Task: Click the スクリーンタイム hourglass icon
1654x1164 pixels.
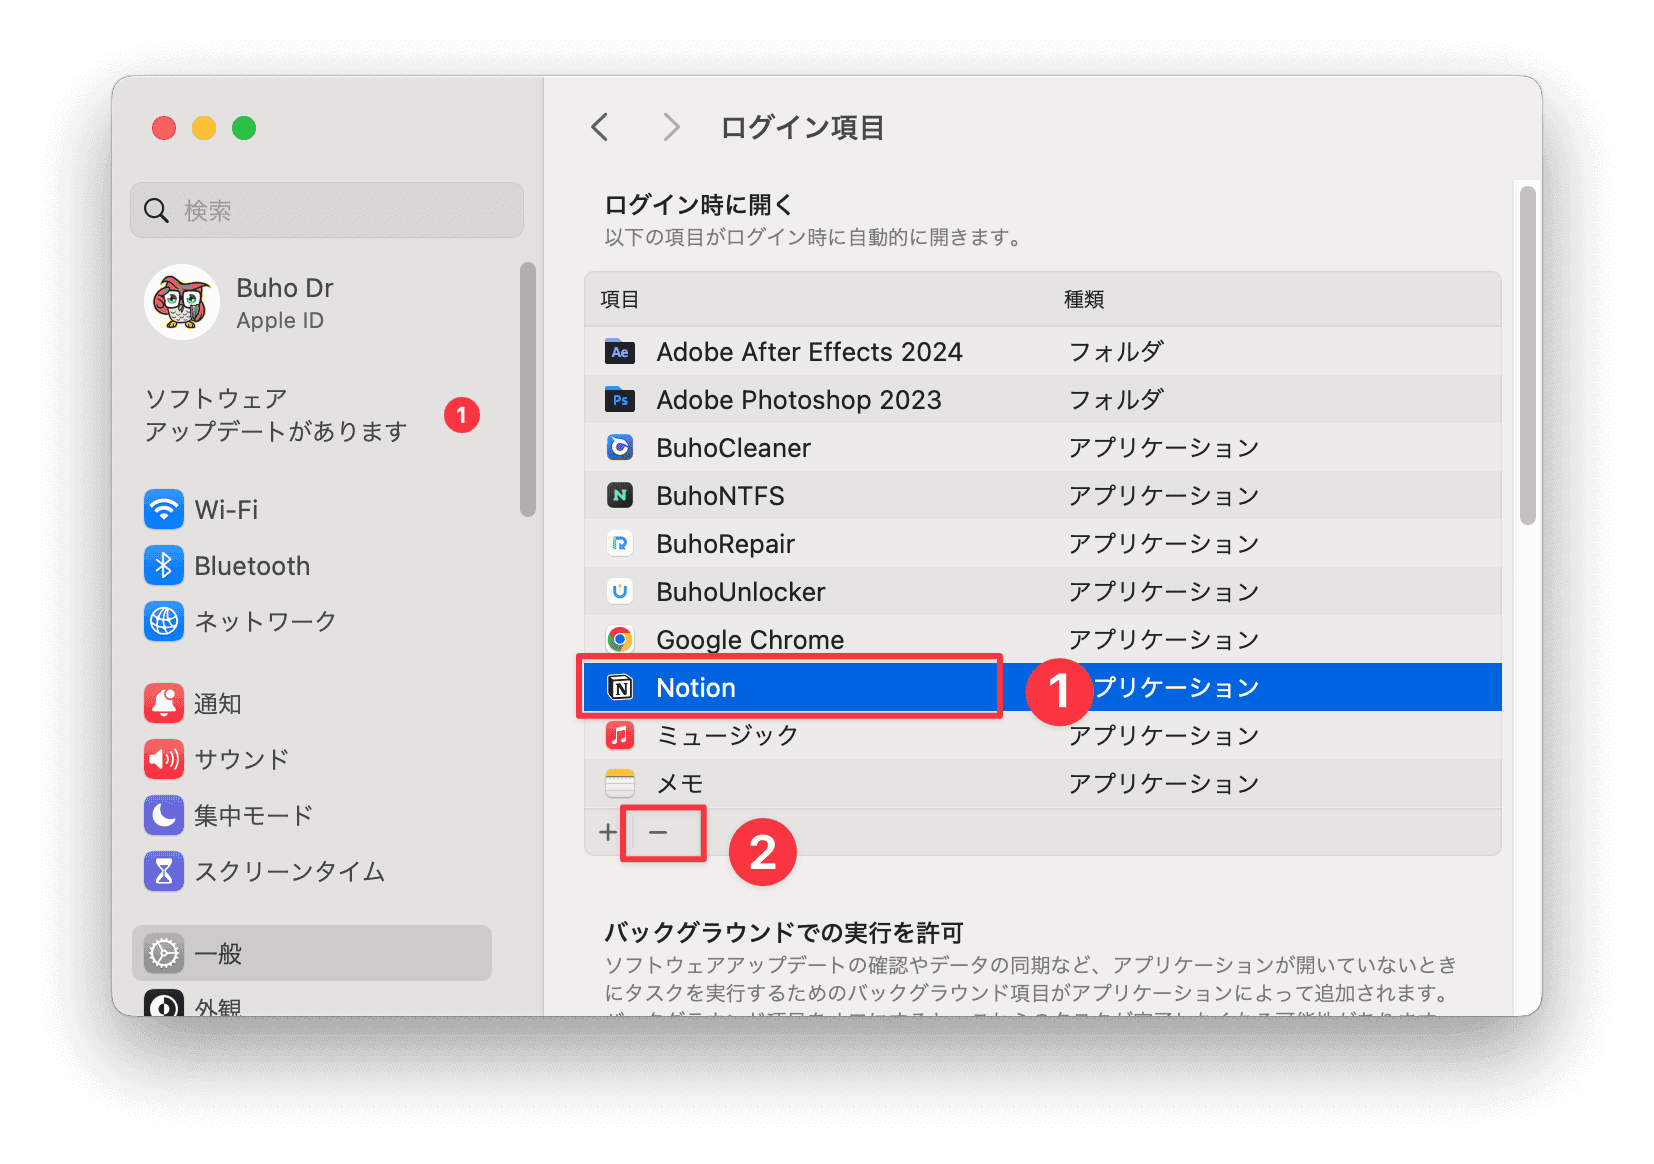Action: [x=164, y=871]
